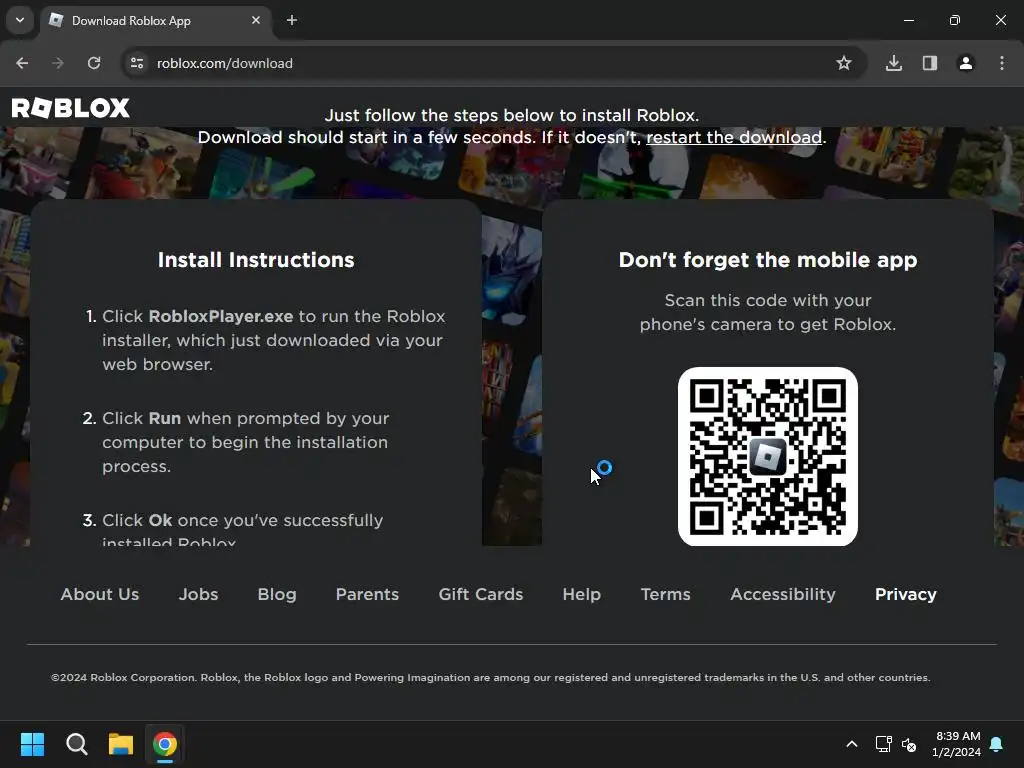Open network status tray icon

[x=884, y=744]
